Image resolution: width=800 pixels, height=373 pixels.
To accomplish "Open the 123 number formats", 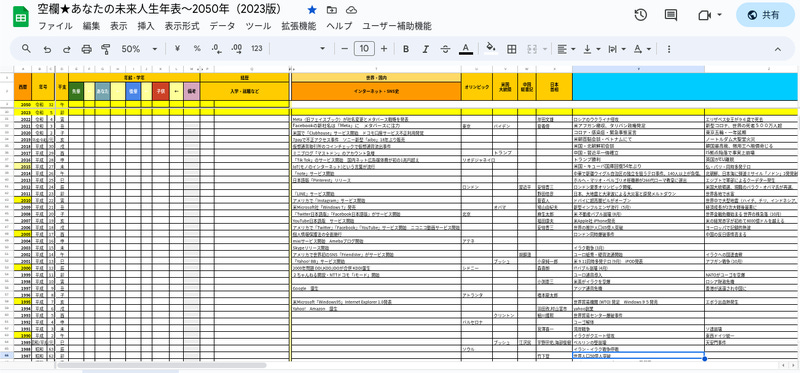I will click(257, 48).
